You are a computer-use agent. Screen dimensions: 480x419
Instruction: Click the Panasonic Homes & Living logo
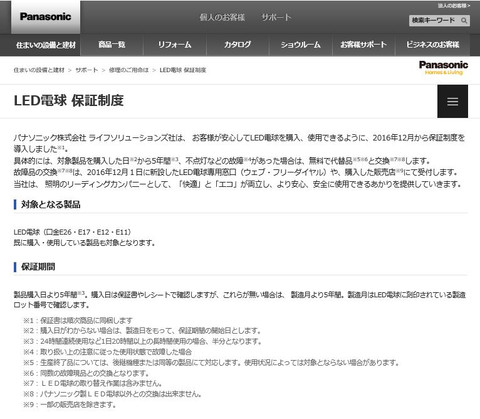443,67
